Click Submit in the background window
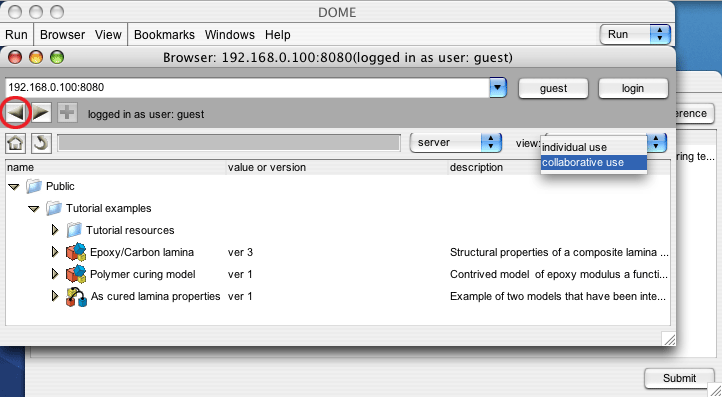722x397 pixels. [679, 378]
